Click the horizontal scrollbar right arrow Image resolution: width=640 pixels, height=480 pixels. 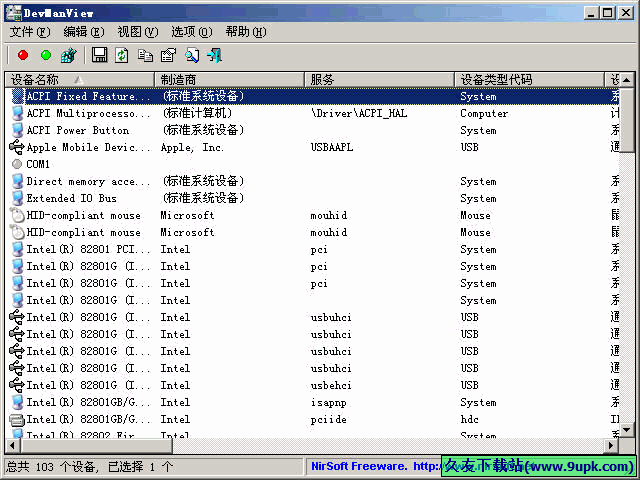point(612,445)
